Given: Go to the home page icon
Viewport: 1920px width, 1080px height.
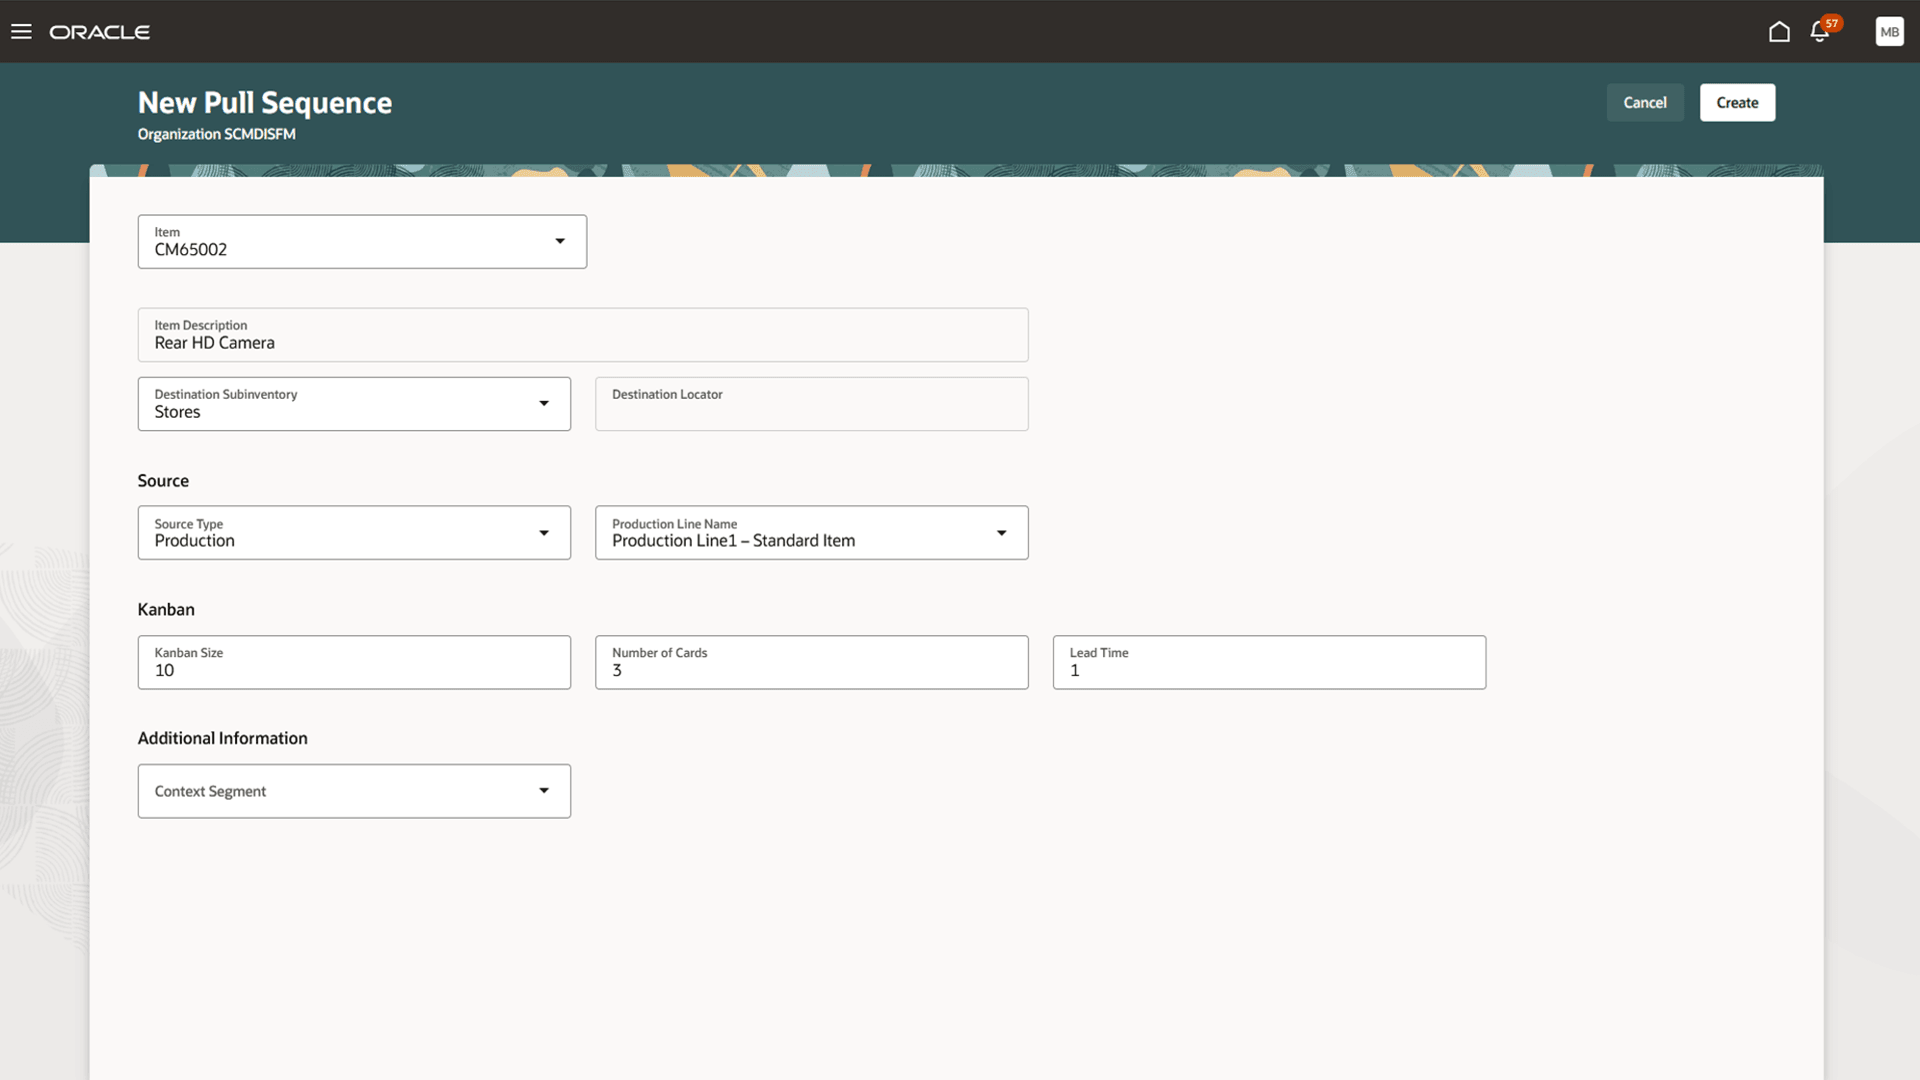Looking at the screenshot, I should coord(1779,31).
